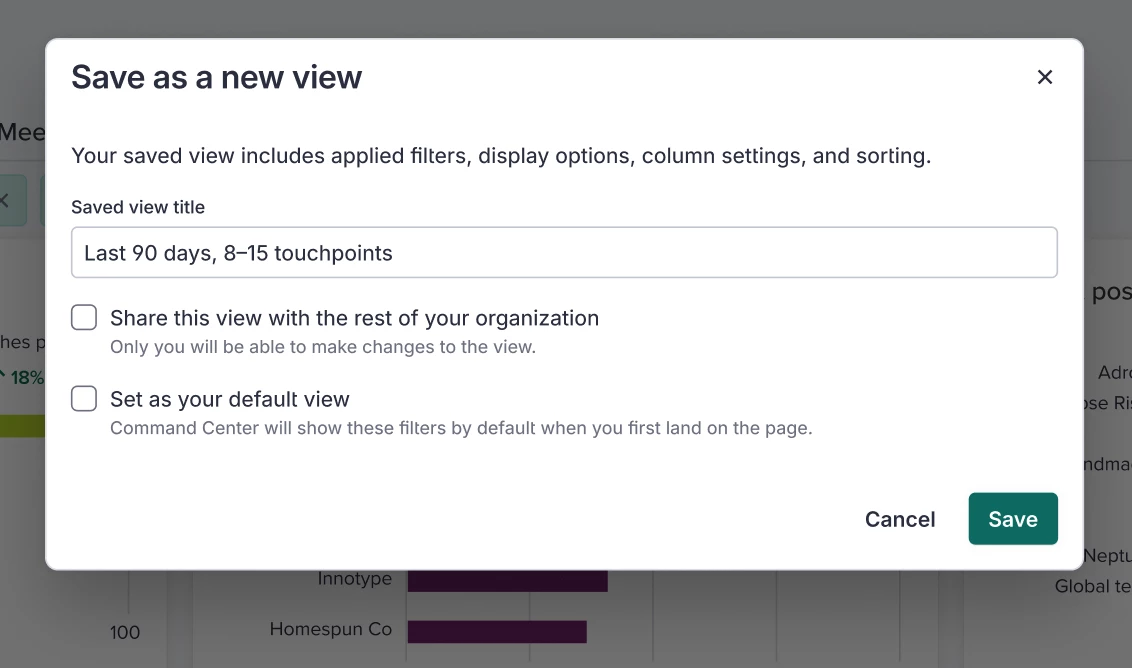Click the dimmed X icon behind the dialog
This screenshot has height=668, width=1132.
click(x=6, y=200)
